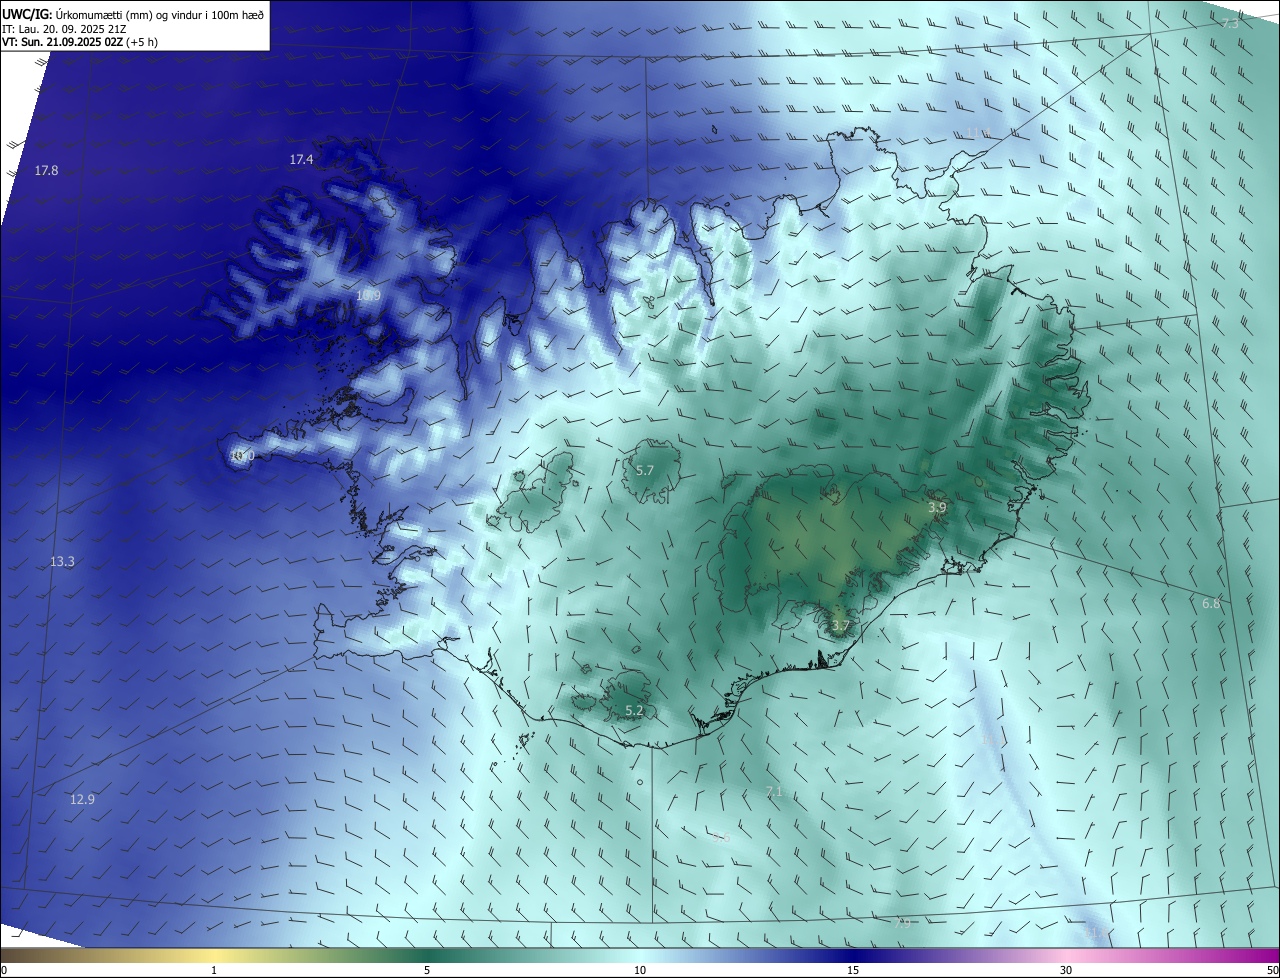Click the colorbar tick label 10
Screen dimensions: 1280x978
click(640, 970)
